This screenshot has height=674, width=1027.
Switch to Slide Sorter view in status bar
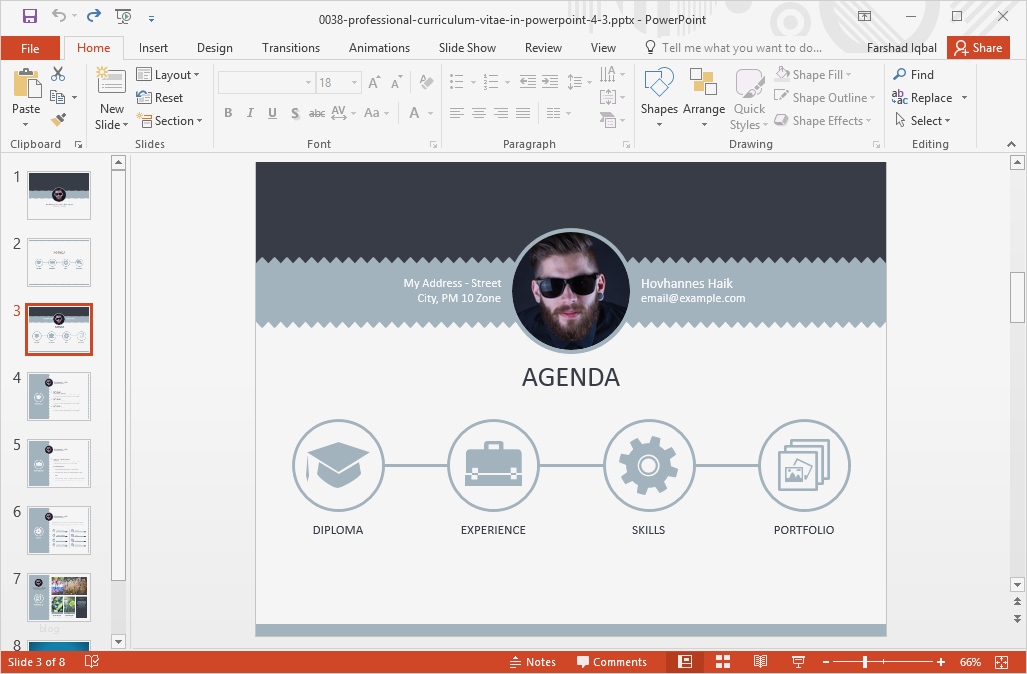[723, 662]
